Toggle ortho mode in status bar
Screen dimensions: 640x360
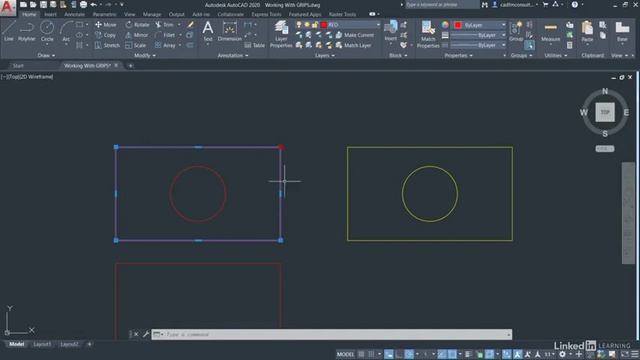tap(399, 354)
